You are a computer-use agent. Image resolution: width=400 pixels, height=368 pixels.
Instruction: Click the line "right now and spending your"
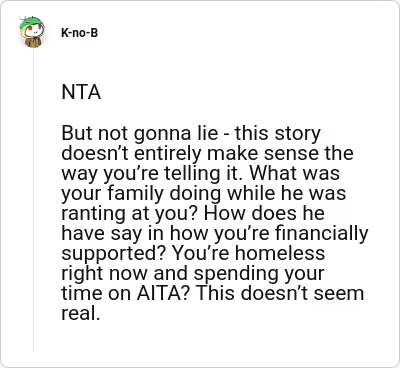click(192, 274)
